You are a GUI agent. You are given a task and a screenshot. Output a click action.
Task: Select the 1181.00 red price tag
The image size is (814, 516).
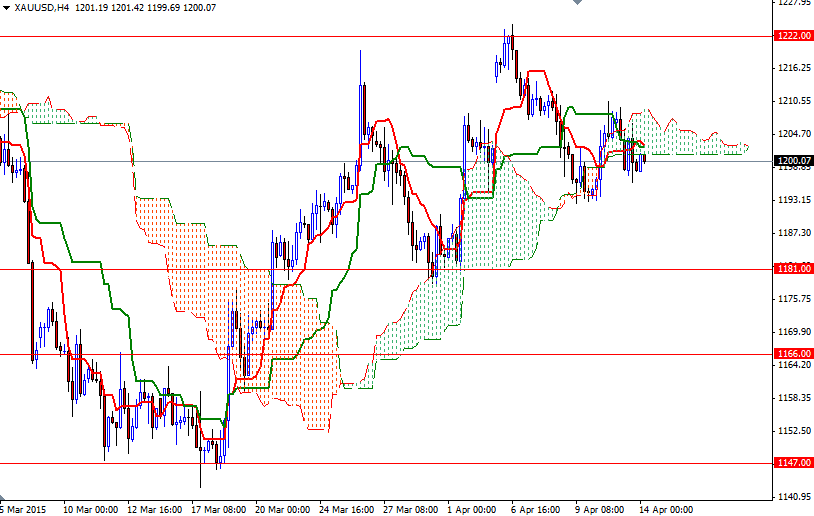coord(792,269)
